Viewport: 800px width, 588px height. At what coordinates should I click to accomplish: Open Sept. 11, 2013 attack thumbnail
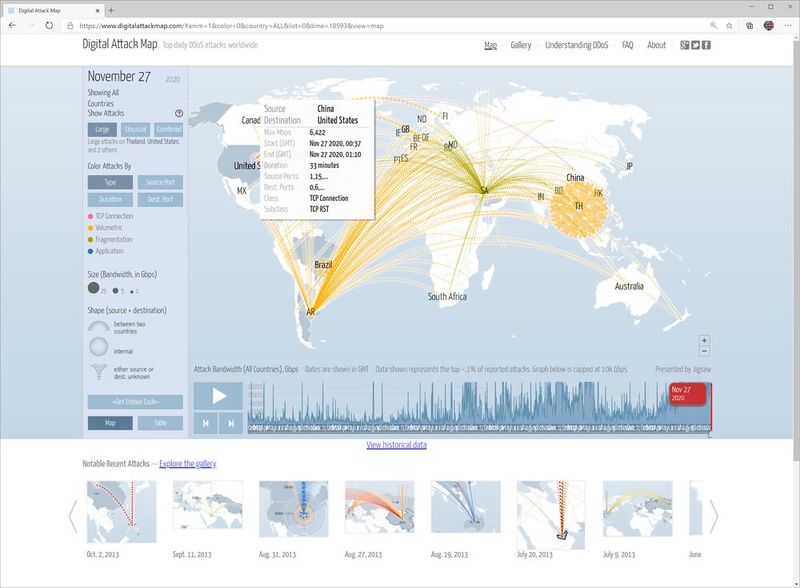tap(208, 505)
